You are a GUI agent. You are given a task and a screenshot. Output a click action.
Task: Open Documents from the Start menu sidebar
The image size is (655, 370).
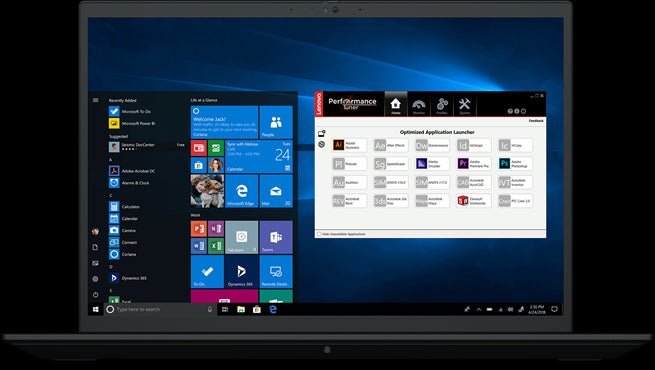pos(95,247)
